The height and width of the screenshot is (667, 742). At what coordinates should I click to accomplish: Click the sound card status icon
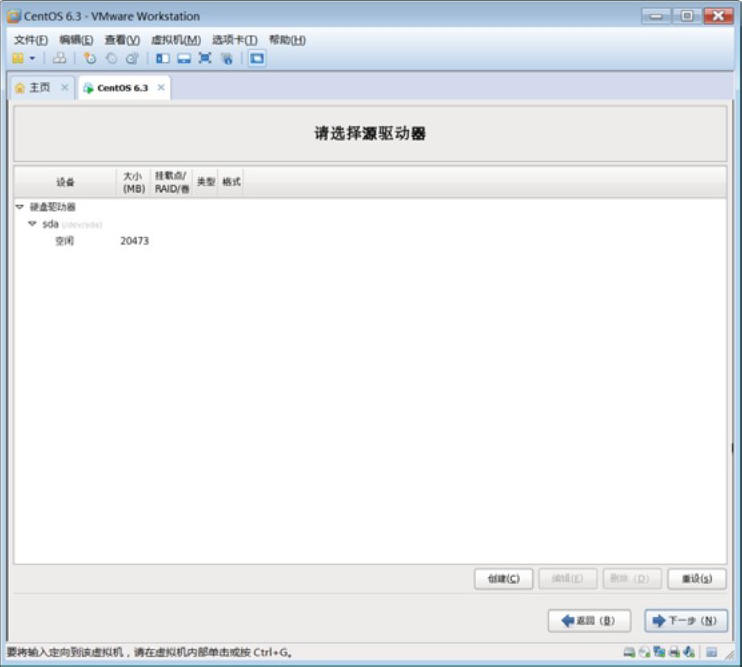point(689,652)
